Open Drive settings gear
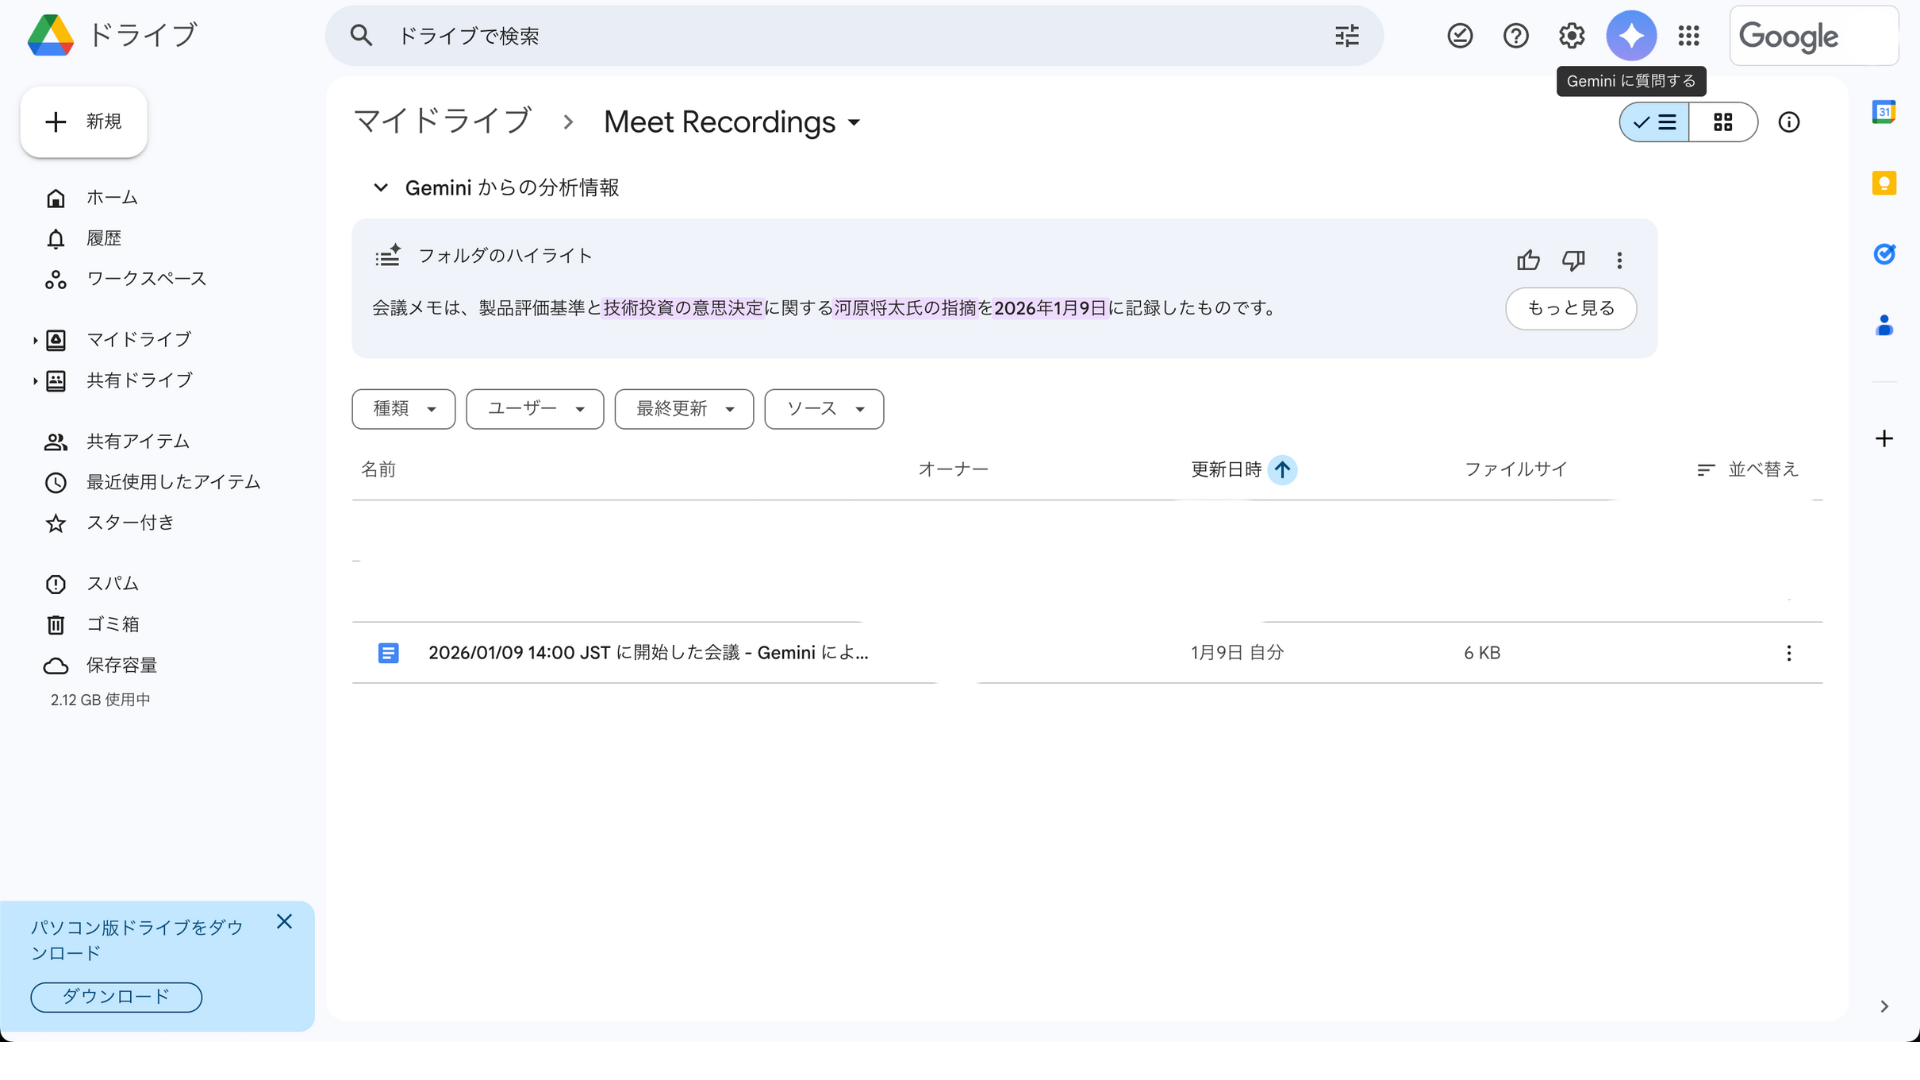1920x1080 pixels. pos(1572,36)
